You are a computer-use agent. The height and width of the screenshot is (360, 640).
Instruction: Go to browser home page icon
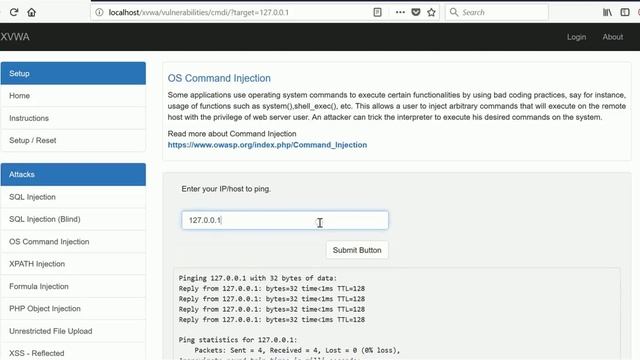(x=31, y=12)
